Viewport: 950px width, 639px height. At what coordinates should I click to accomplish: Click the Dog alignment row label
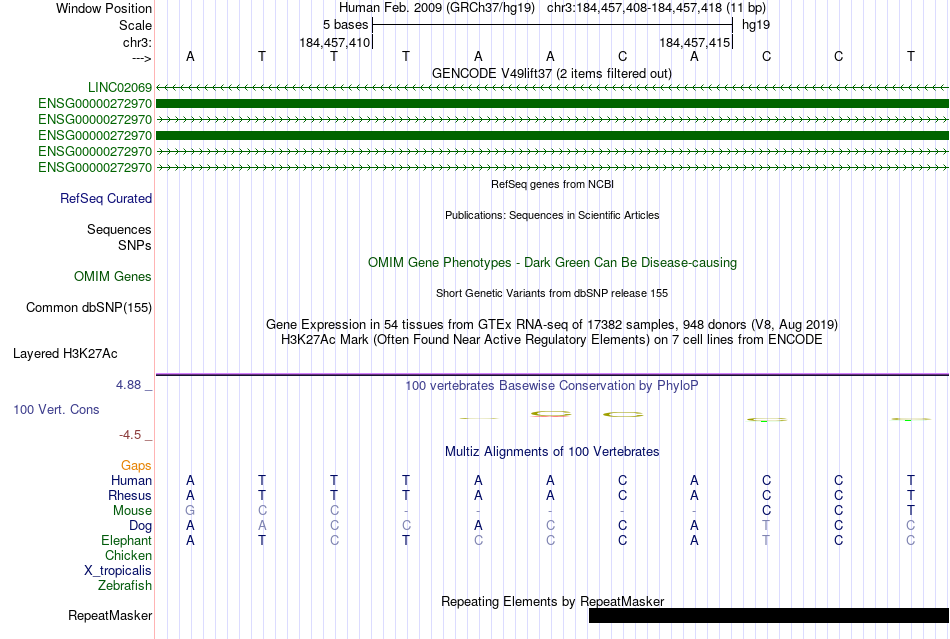coord(141,526)
